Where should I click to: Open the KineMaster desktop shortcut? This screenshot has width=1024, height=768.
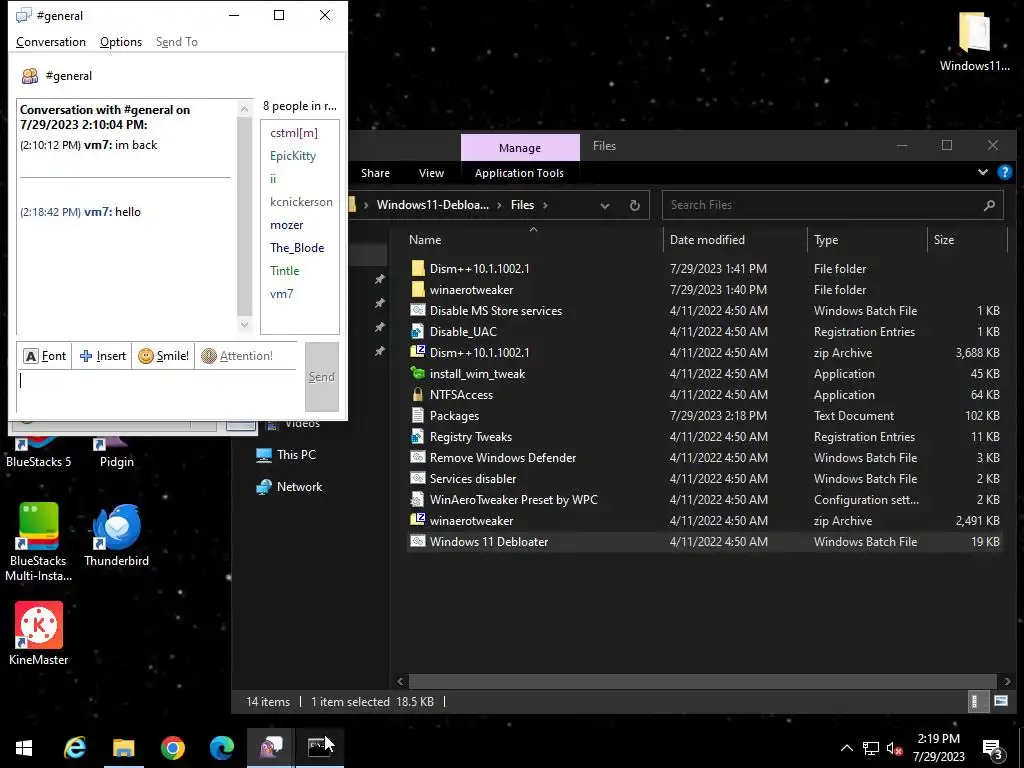coord(39,633)
